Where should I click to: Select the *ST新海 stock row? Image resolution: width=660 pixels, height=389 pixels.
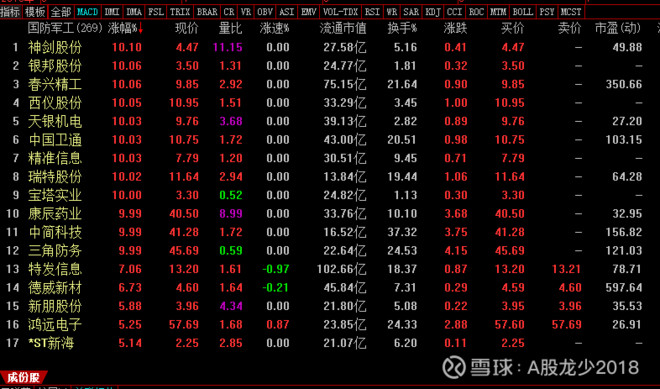coord(330,343)
